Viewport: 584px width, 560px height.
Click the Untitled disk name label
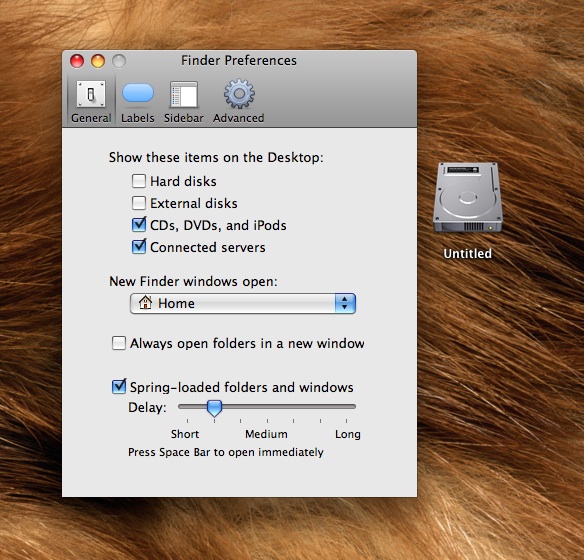467,254
